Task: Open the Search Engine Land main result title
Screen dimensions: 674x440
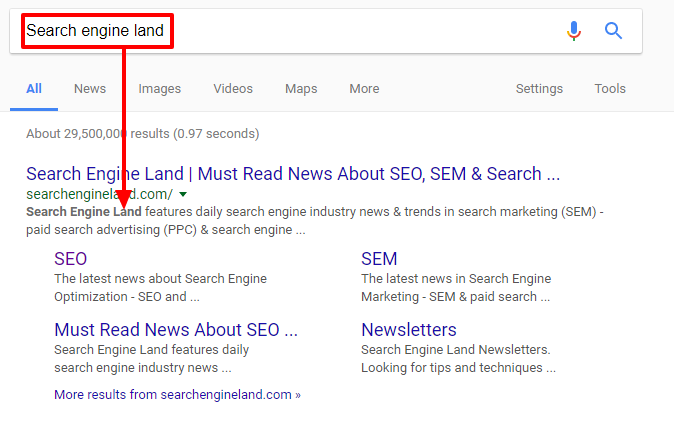Action: tap(293, 174)
